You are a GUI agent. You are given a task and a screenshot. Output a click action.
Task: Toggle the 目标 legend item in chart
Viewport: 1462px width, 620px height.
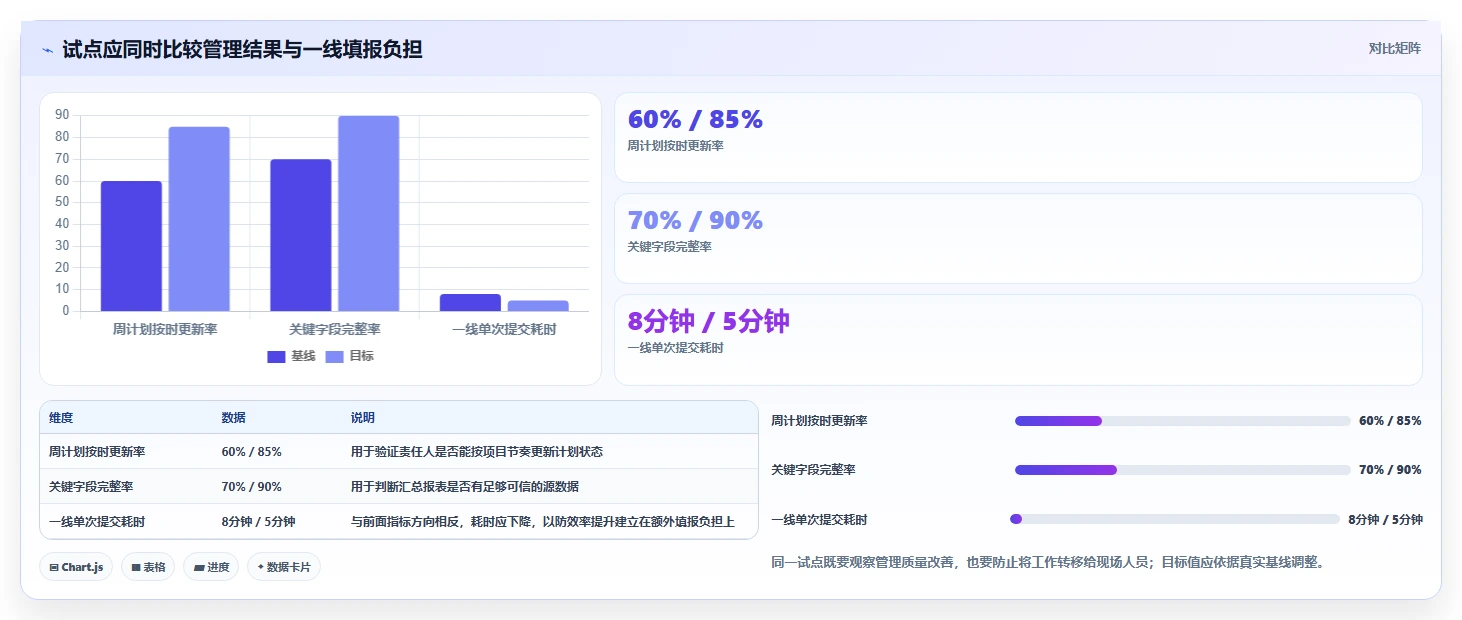[x=350, y=356]
